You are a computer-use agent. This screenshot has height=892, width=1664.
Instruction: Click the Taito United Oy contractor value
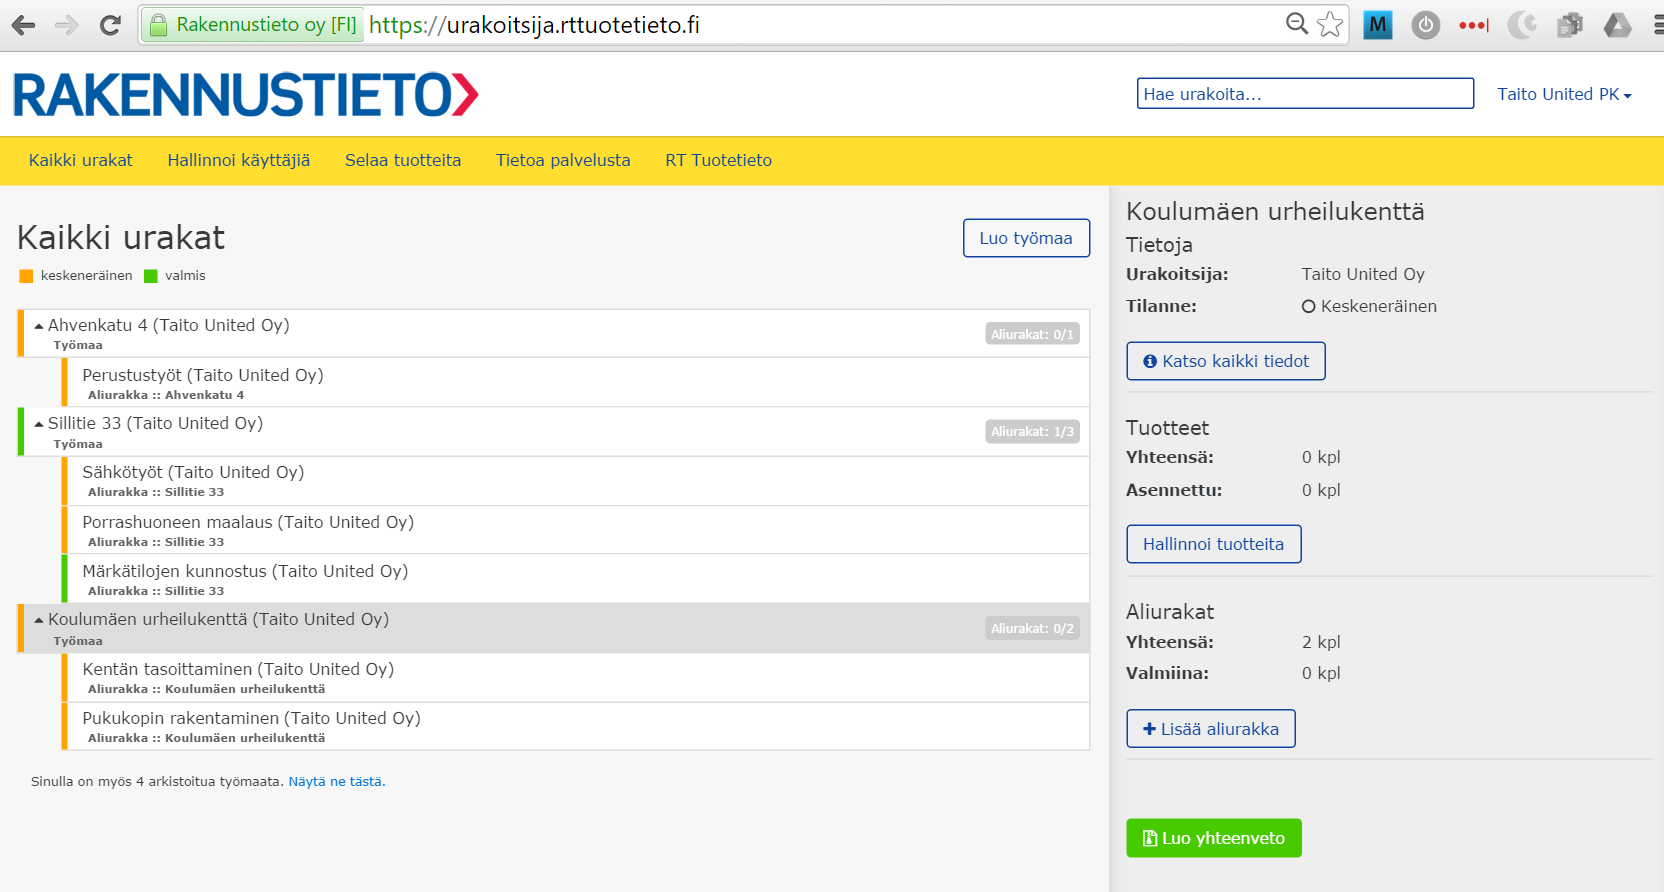1363,274
